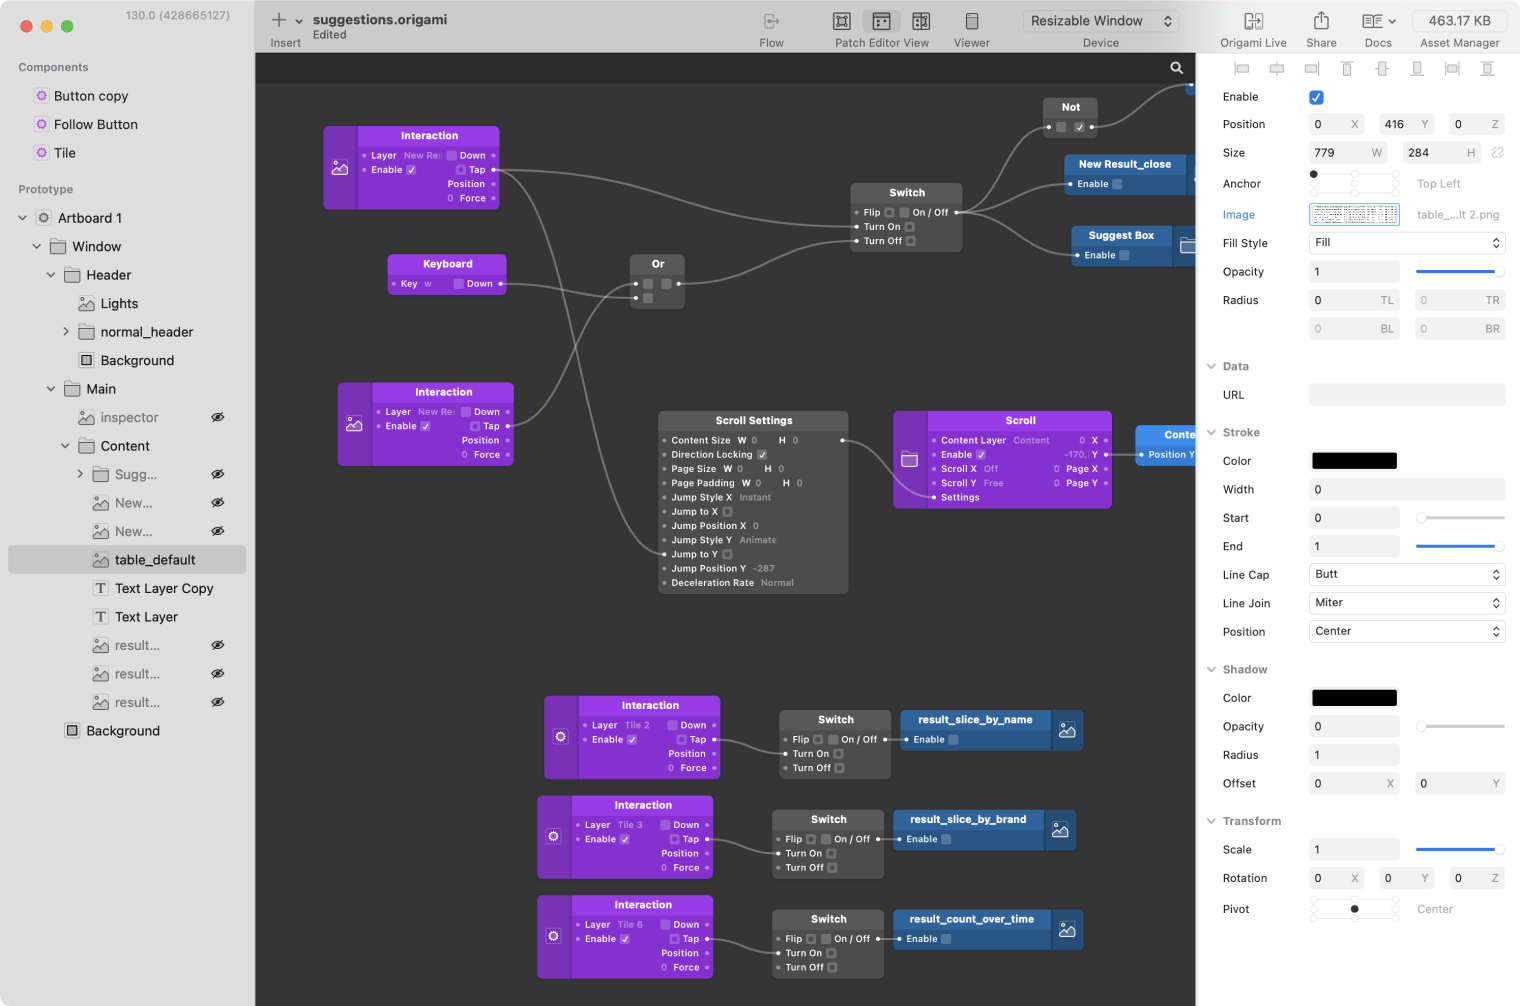The width and height of the screenshot is (1520, 1006).
Task: Select the right Patch Editor View layout icon
Action: point(921,21)
